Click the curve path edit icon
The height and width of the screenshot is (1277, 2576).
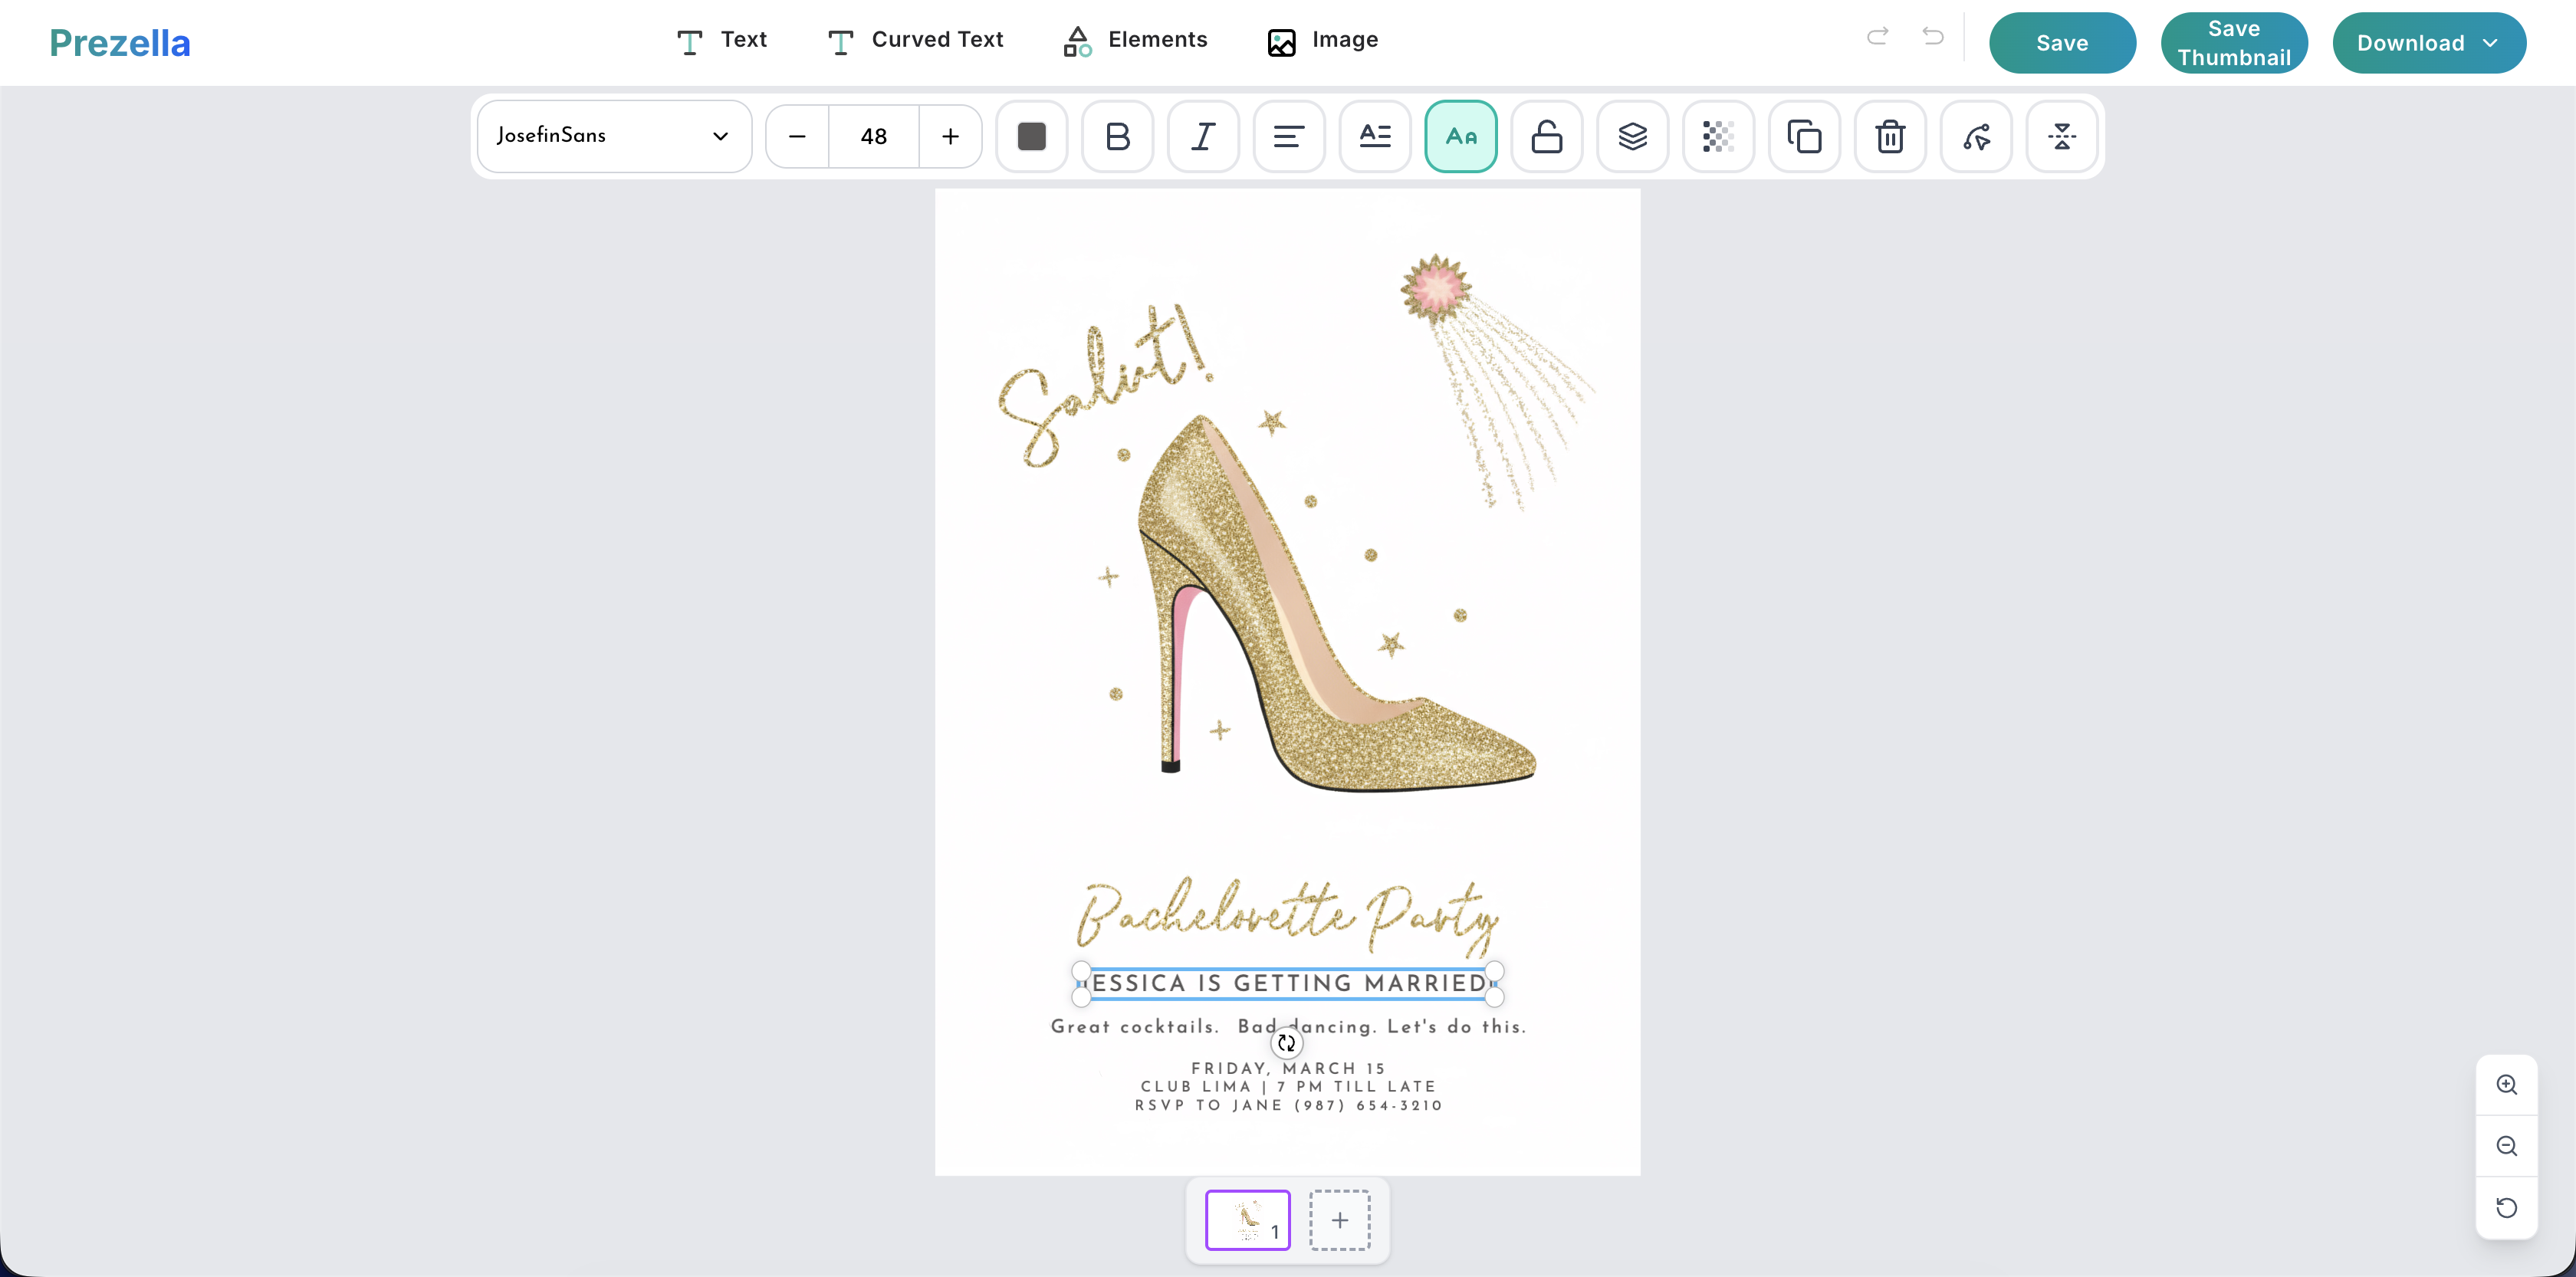point(1975,136)
